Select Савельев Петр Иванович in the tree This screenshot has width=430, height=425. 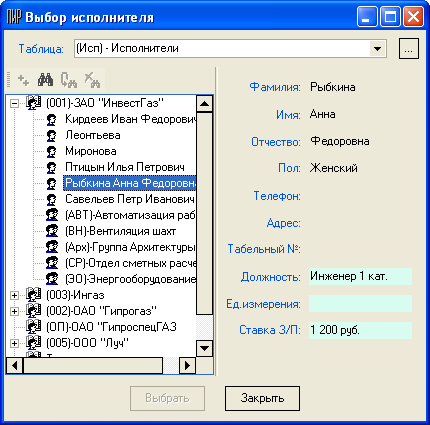(x=130, y=199)
